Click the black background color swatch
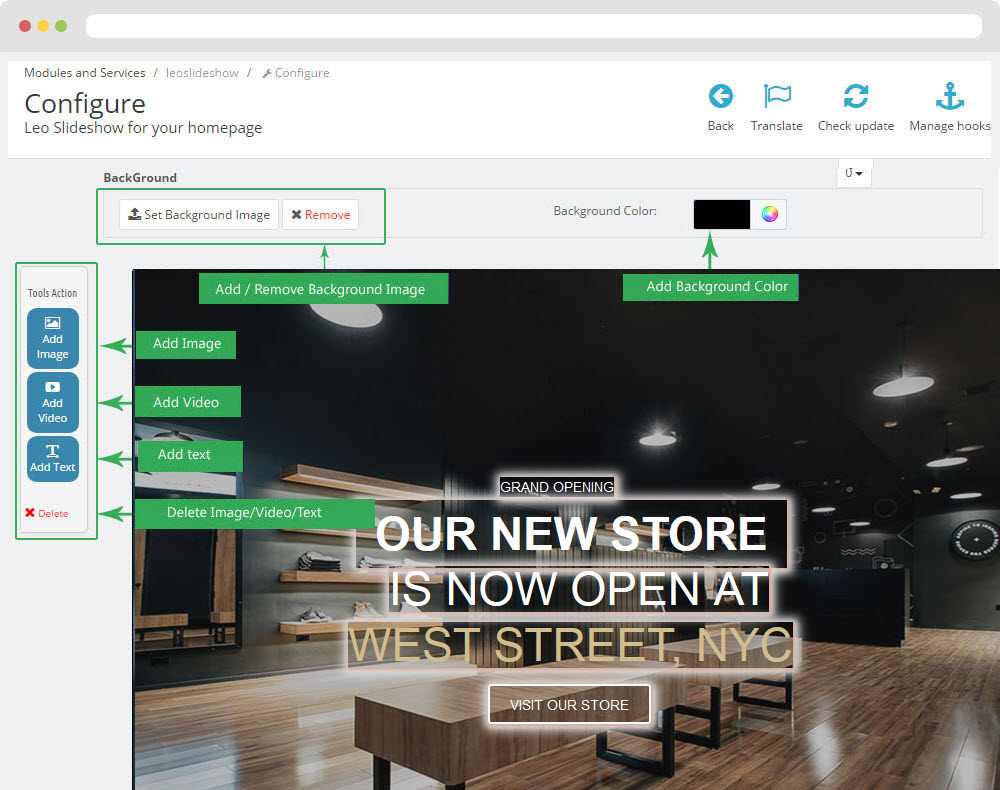1000x790 pixels. click(722, 214)
